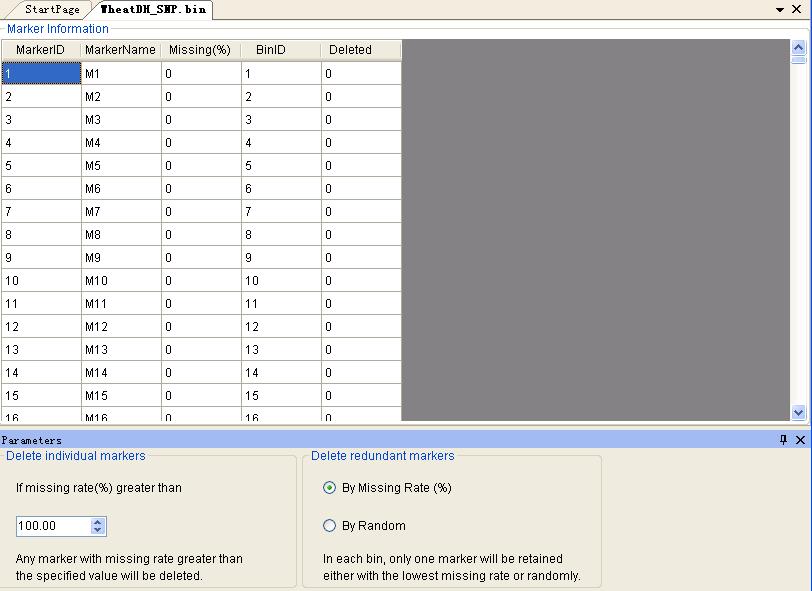Click the MarkerID column header
812x591 pixels.
coord(40,50)
